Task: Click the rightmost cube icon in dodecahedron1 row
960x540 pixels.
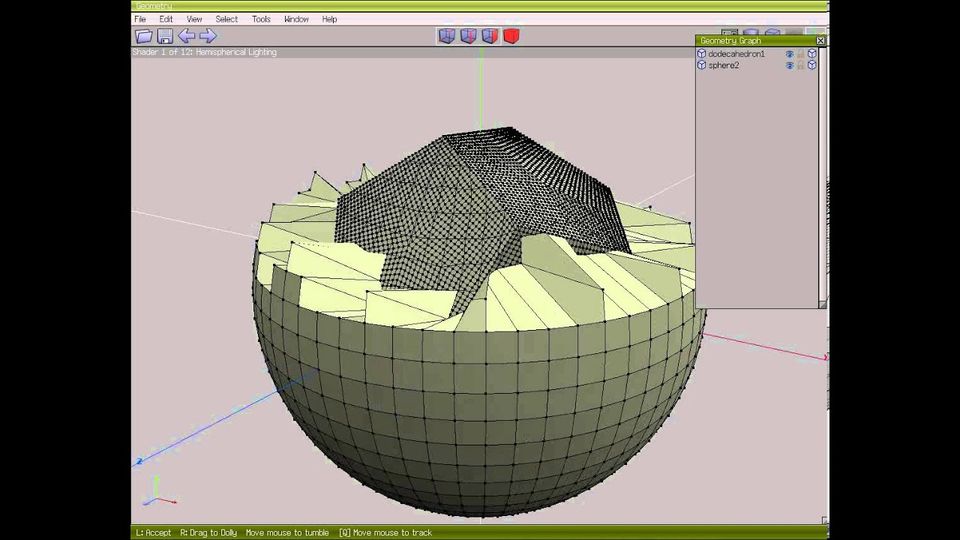Action: [x=812, y=54]
